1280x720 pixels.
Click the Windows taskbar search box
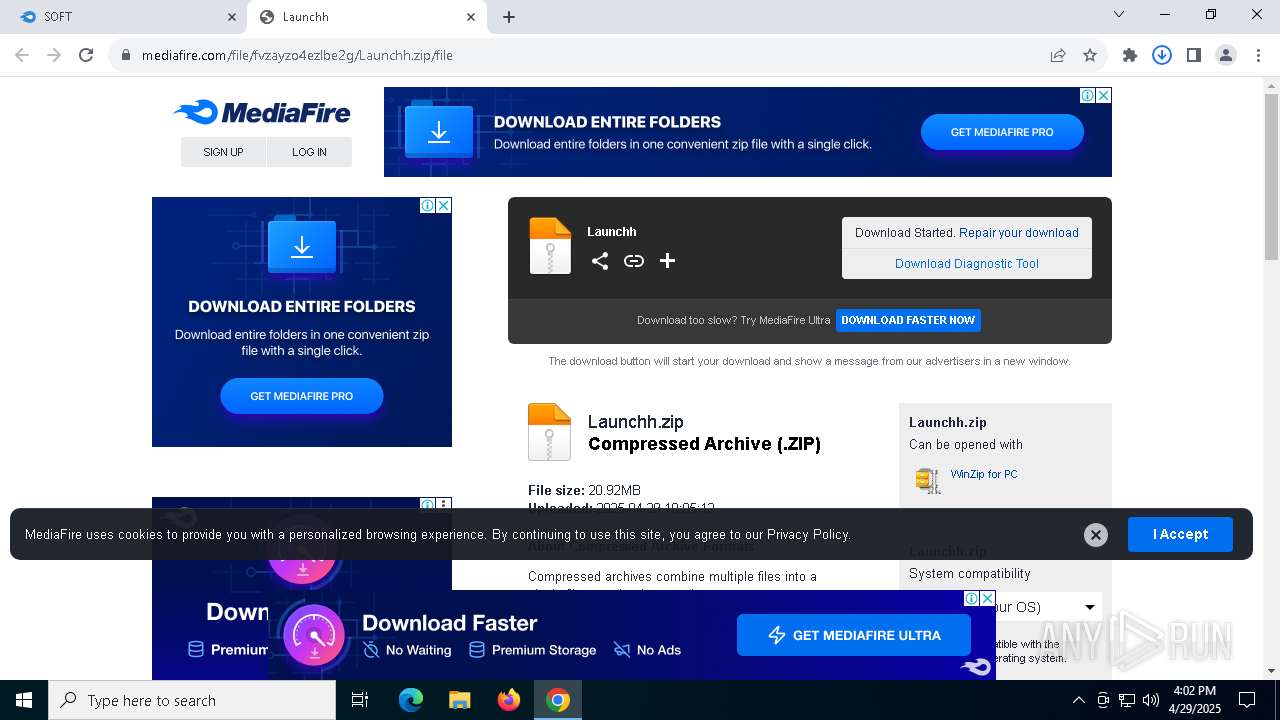click(x=192, y=700)
